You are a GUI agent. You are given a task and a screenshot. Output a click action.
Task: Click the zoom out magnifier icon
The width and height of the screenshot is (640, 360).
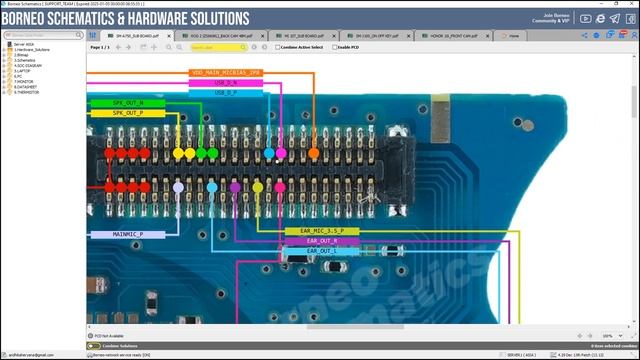pyautogui.click(x=179, y=47)
